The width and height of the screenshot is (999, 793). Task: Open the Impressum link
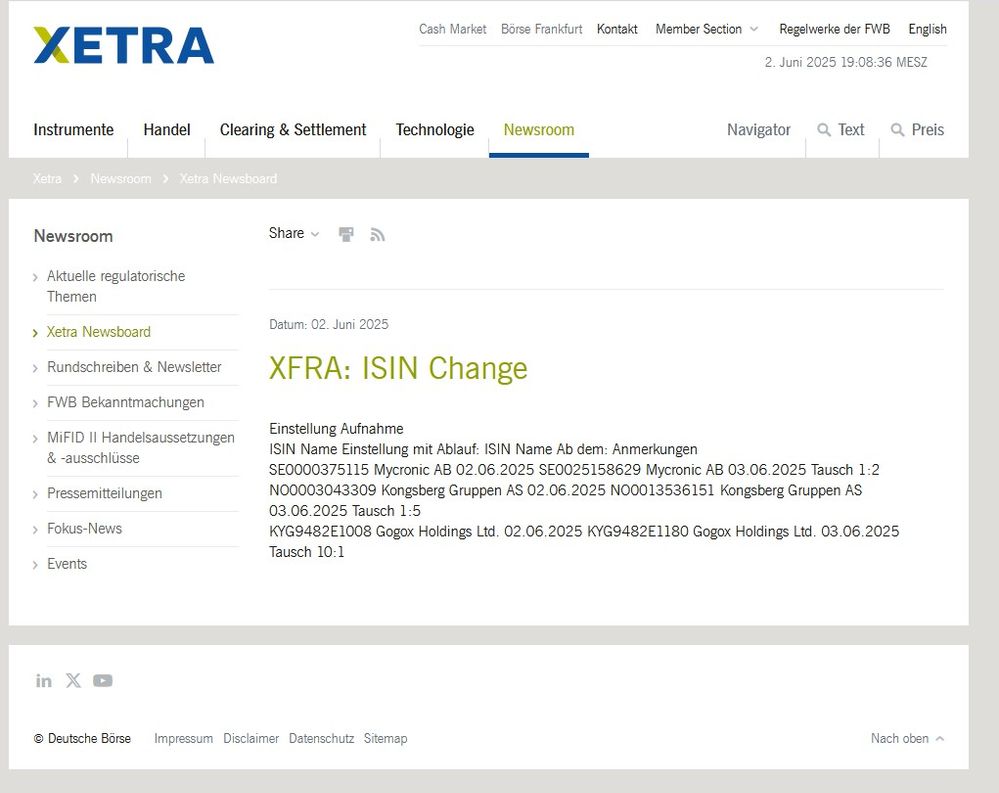tap(183, 738)
